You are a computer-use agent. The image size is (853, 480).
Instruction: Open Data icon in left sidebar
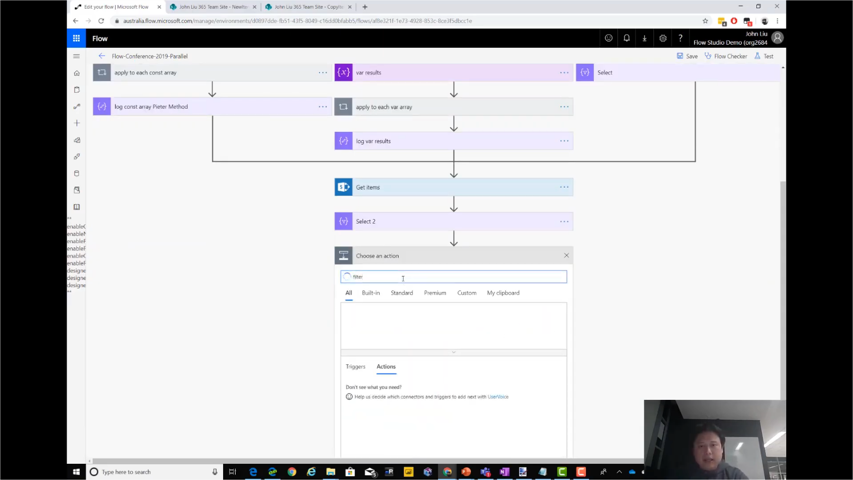click(77, 174)
